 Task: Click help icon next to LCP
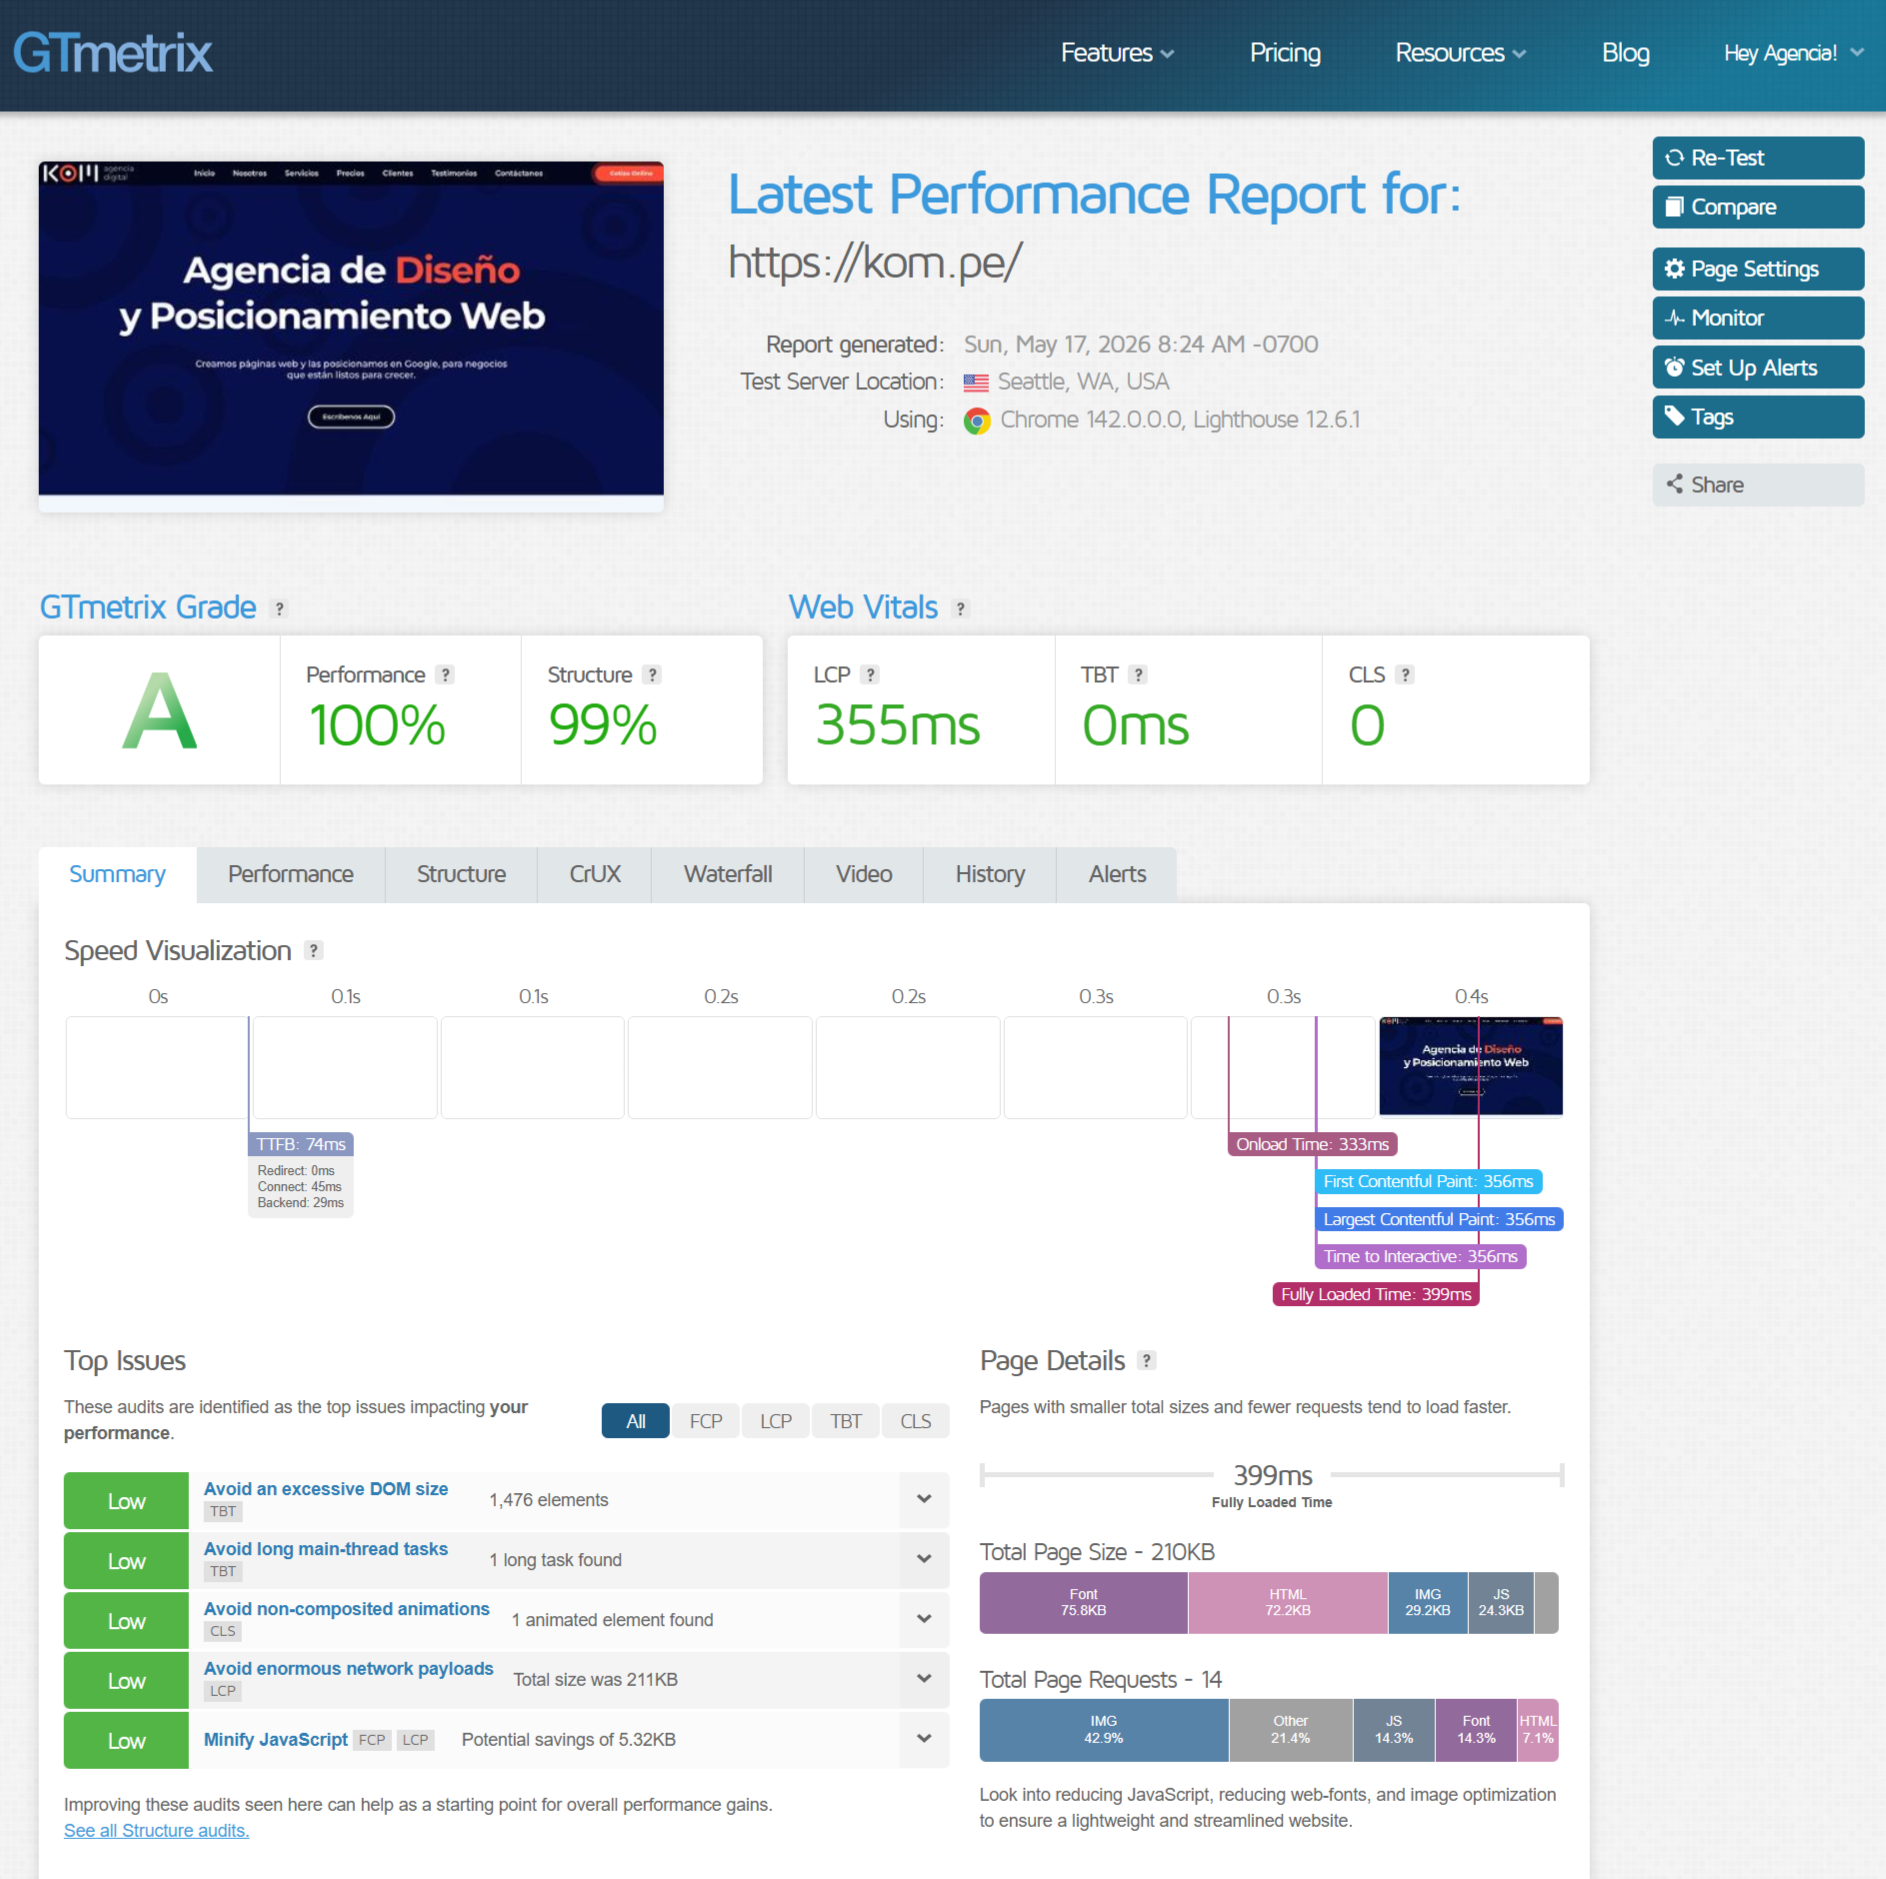871,675
